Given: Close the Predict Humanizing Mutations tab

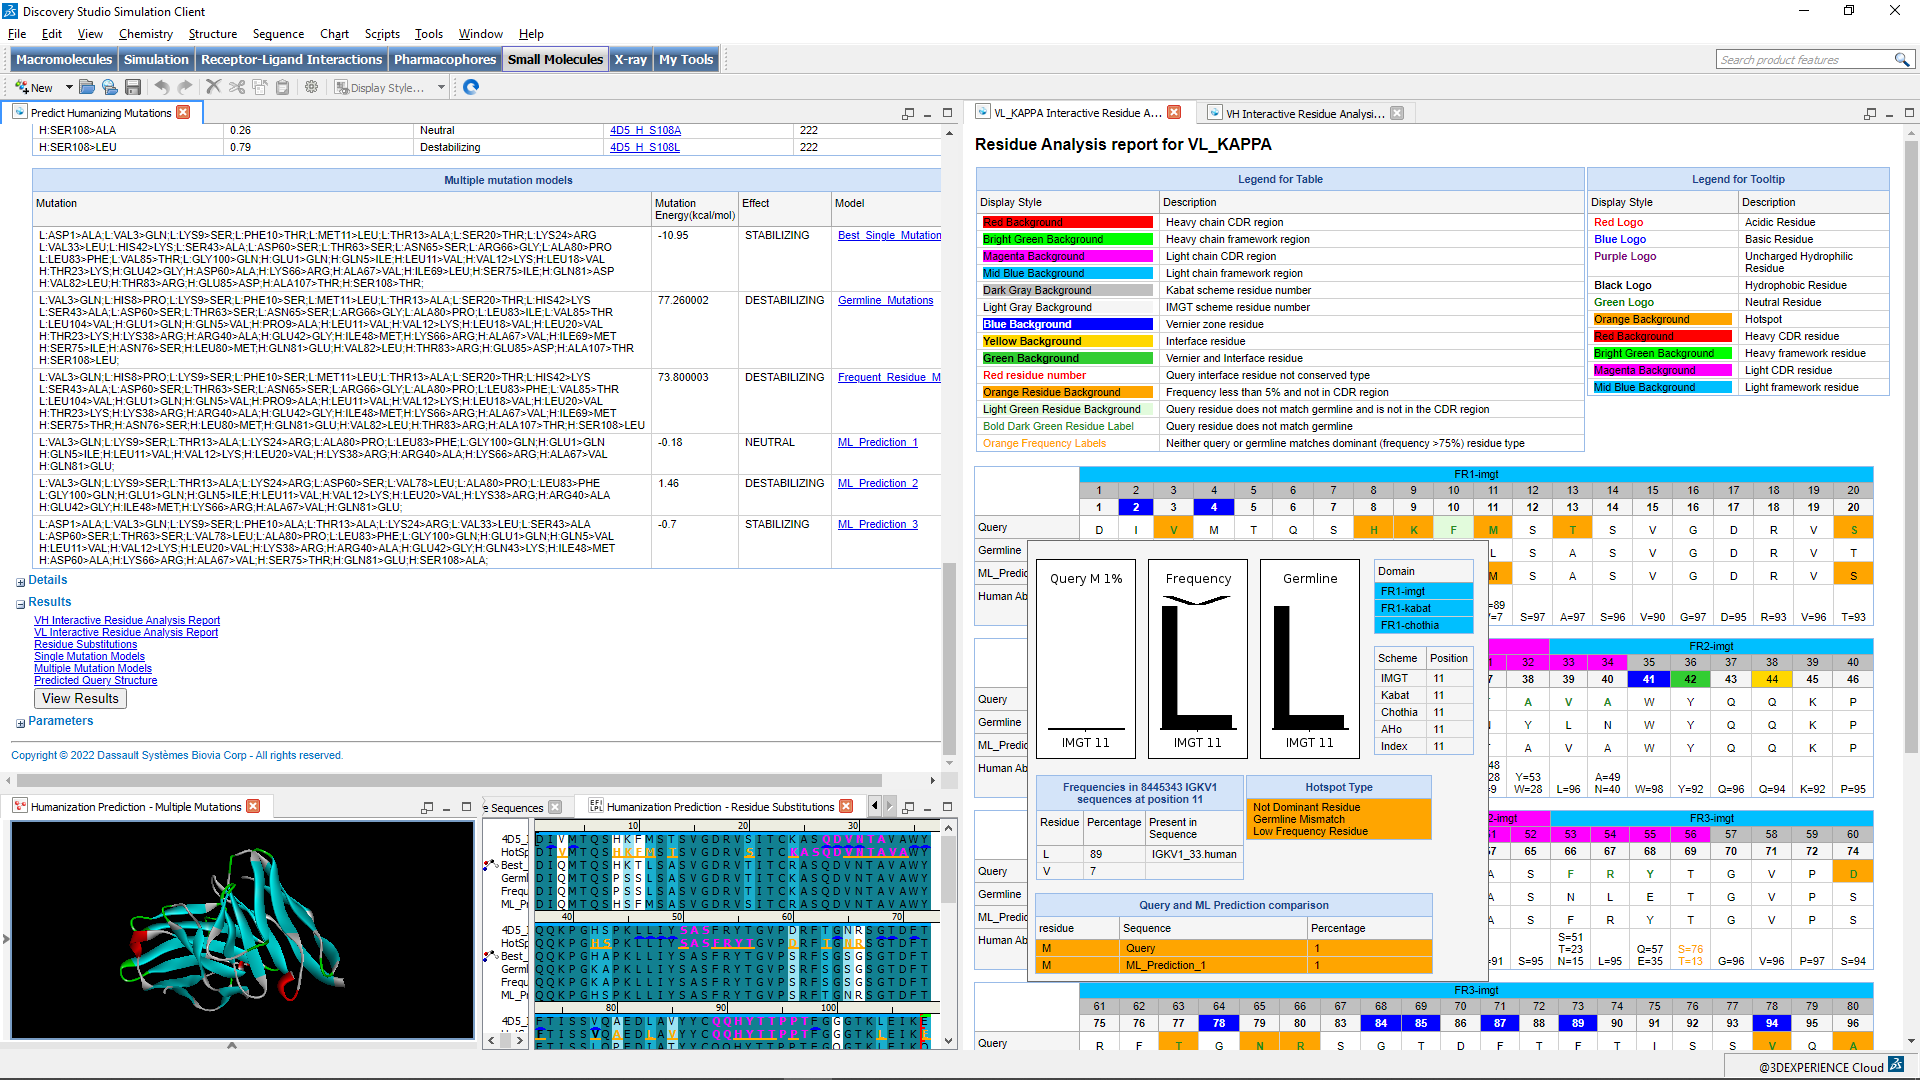Looking at the screenshot, I should tap(183, 113).
